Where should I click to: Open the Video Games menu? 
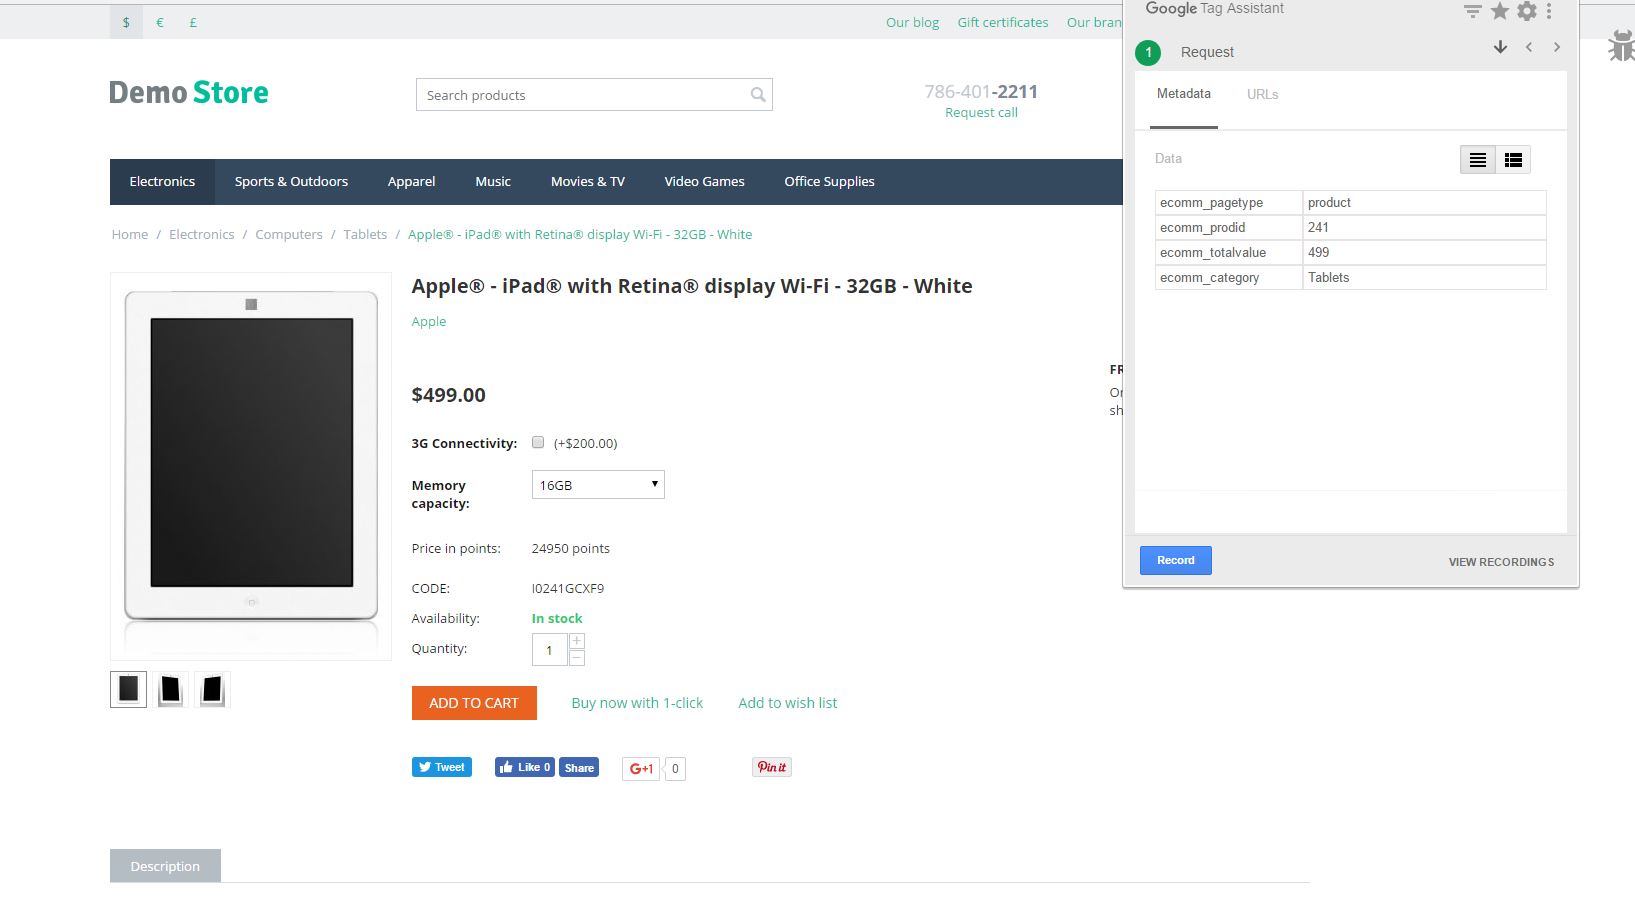(704, 181)
